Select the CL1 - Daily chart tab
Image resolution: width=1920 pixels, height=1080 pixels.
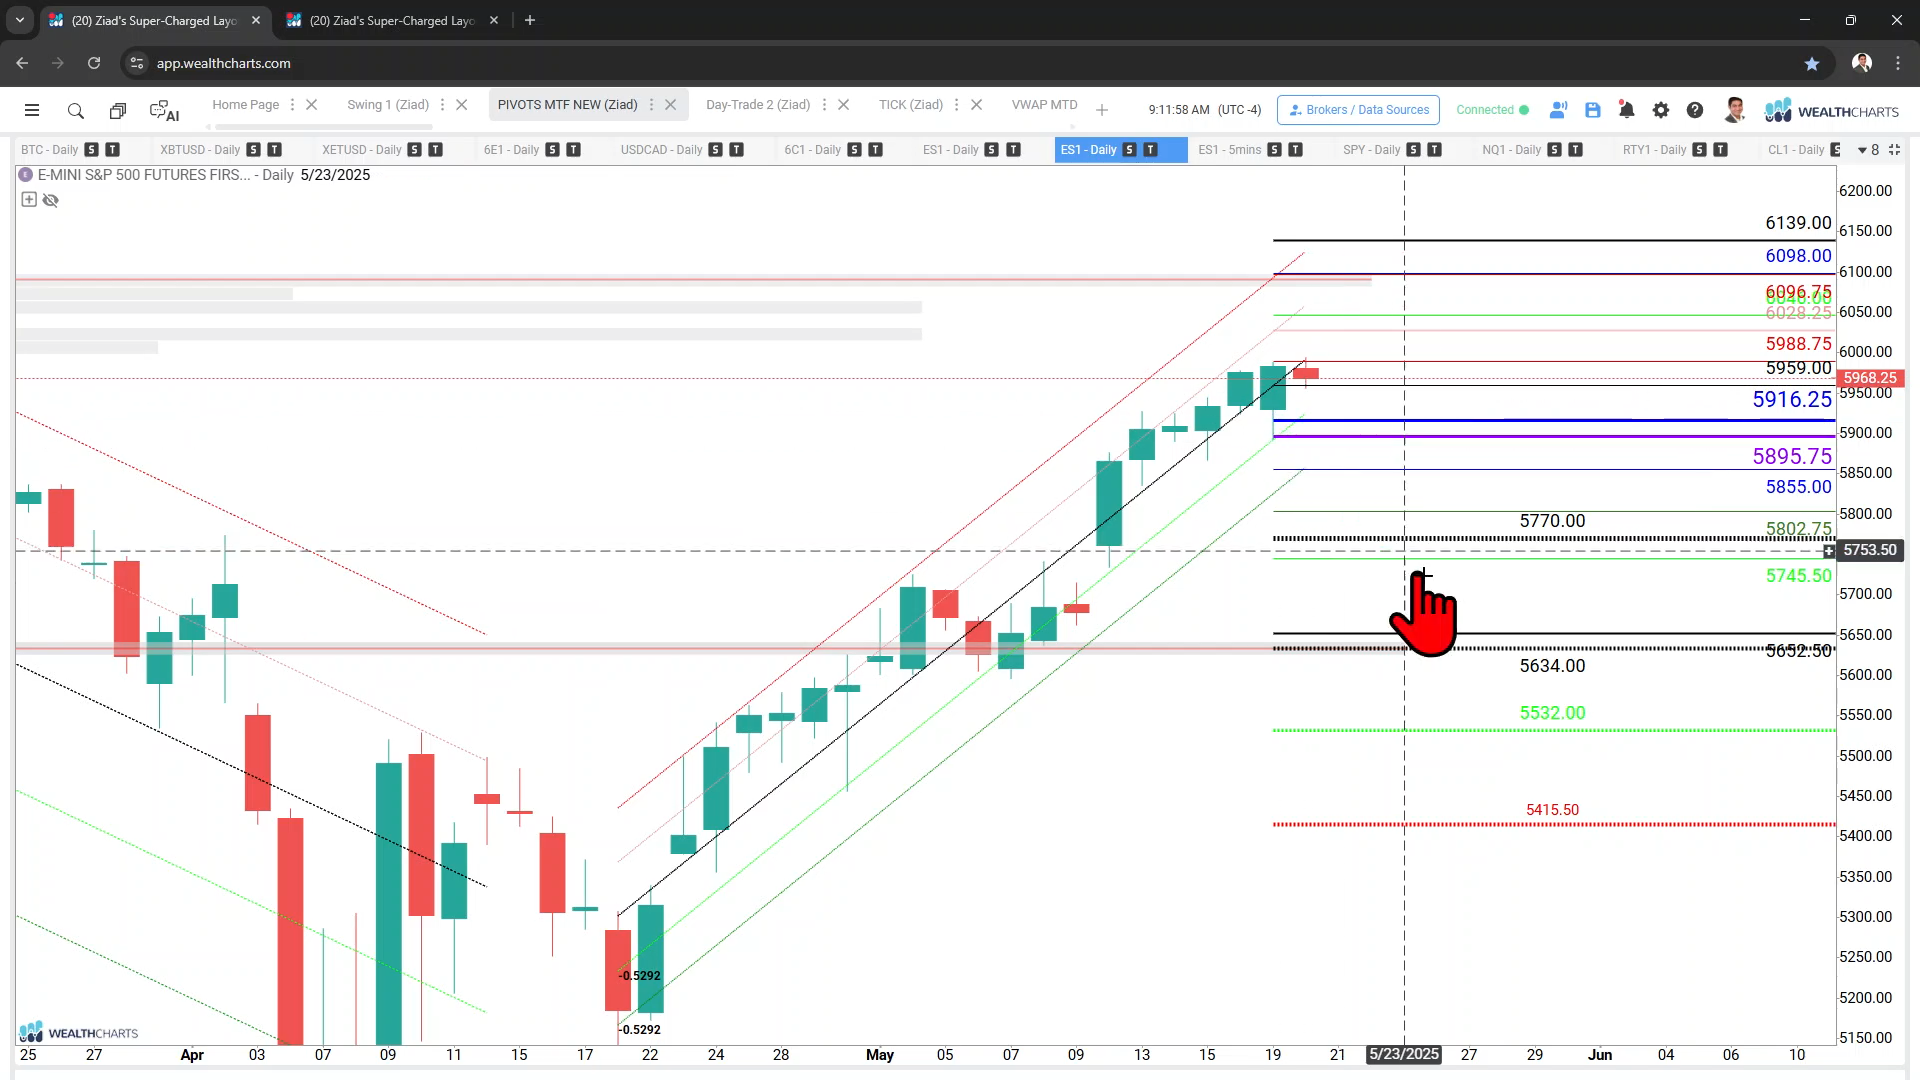pyautogui.click(x=1796, y=150)
